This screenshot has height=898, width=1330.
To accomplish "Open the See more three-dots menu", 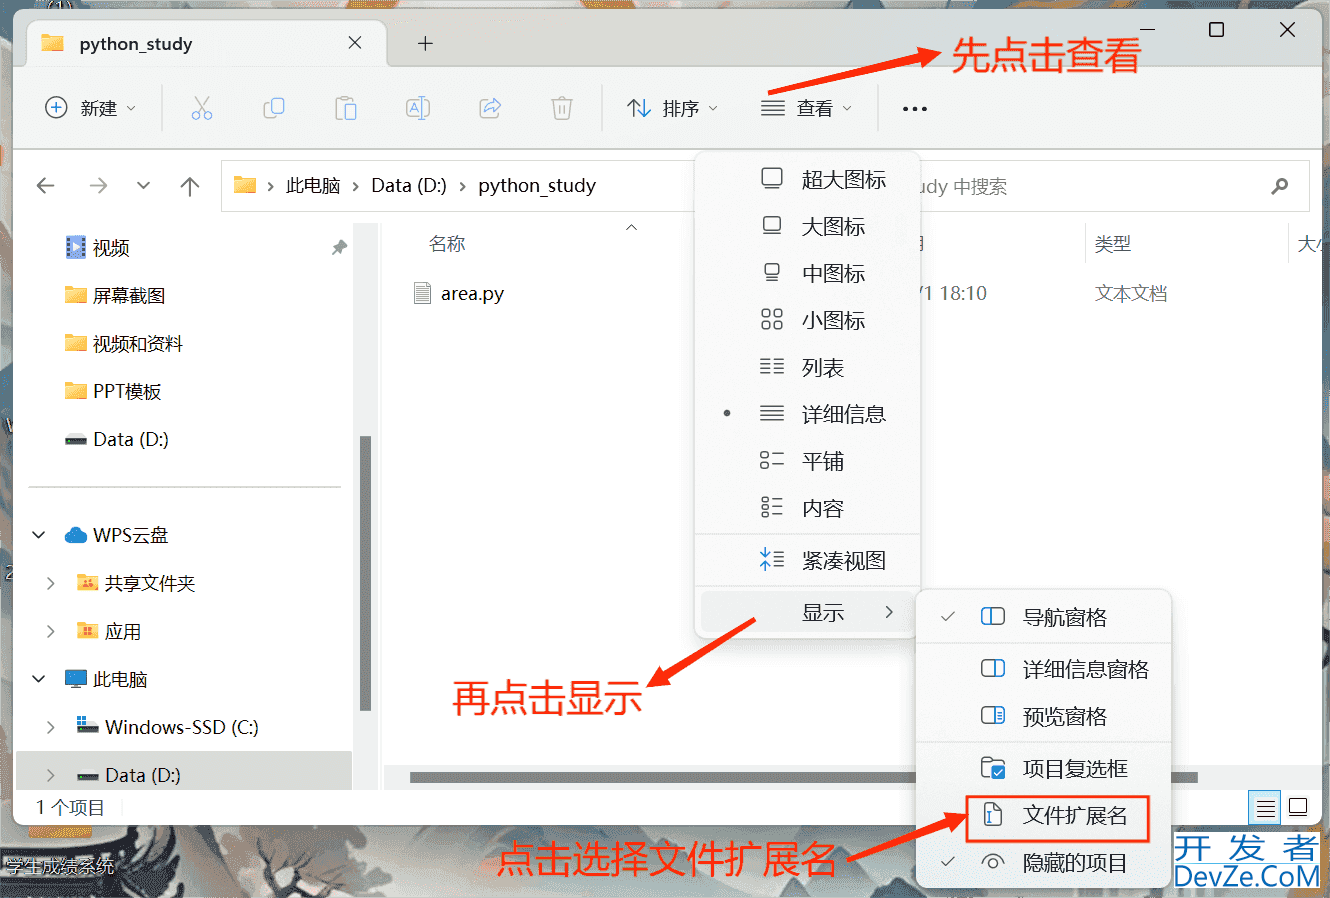I will (915, 108).
